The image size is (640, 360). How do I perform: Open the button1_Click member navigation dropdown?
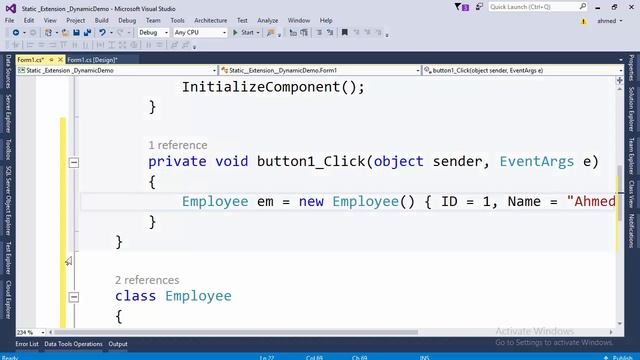(523, 70)
